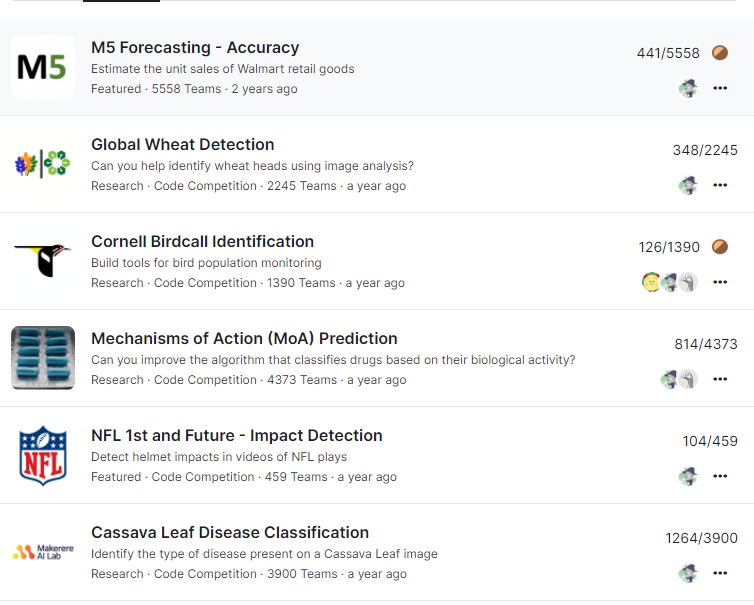Click user avatar on Cassava Leaf row

(688, 573)
